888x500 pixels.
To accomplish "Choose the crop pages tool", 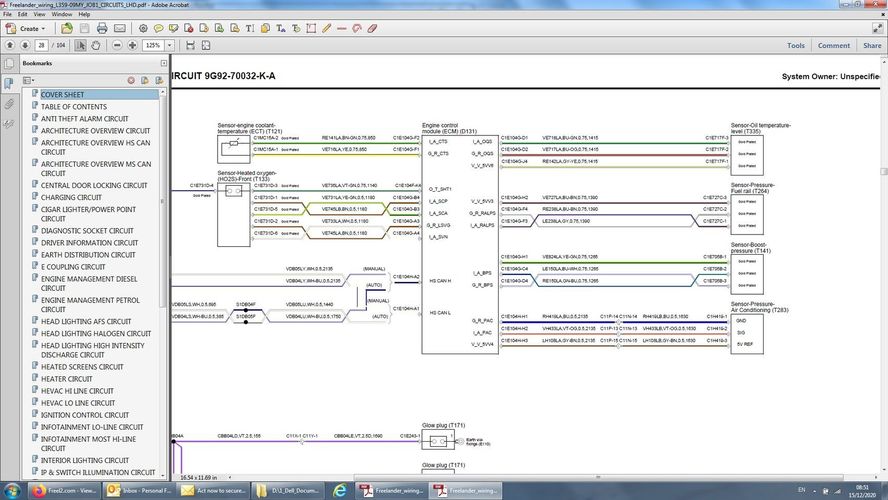I will [311, 28].
